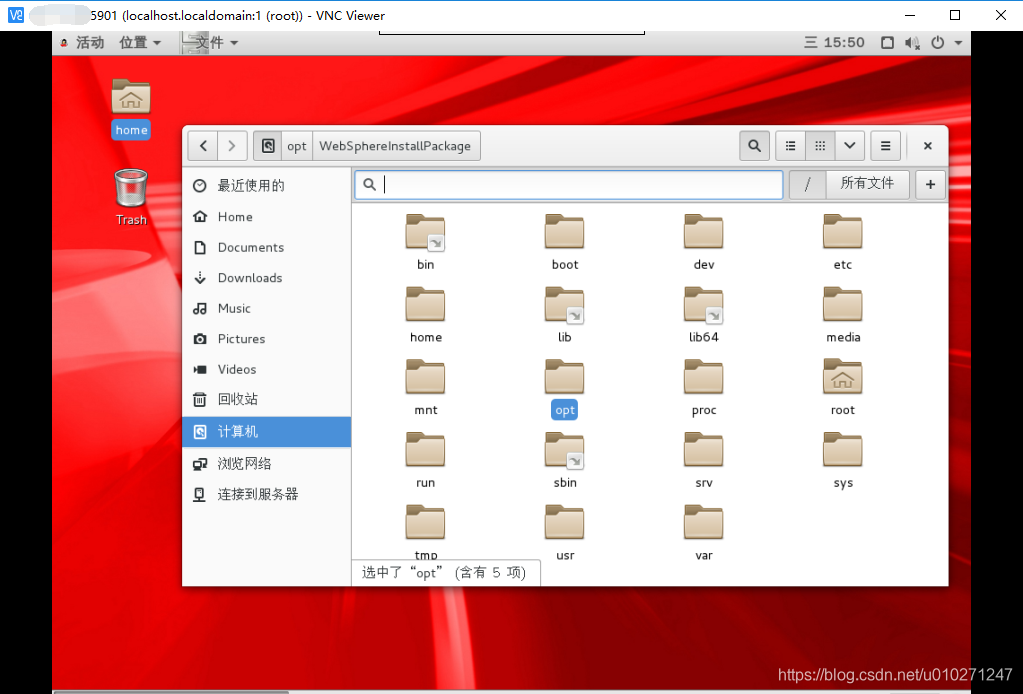The width and height of the screenshot is (1023, 694).
Task: Go back with the left arrow button
Action: tap(203, 145)
